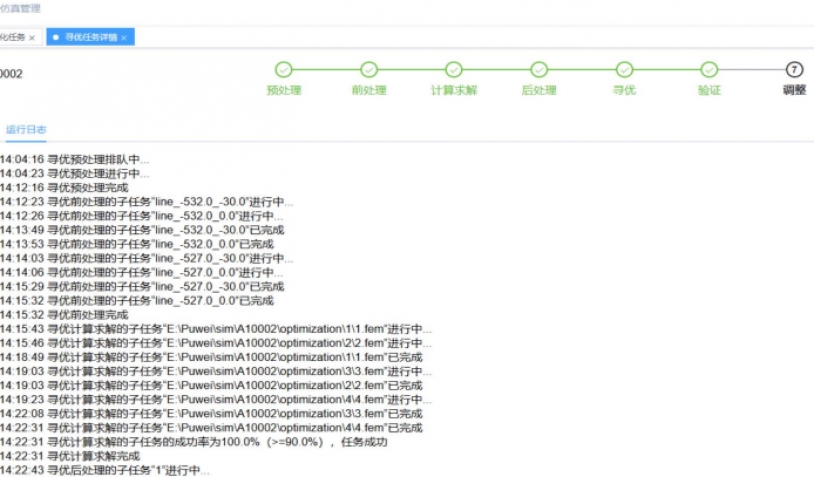
Task: Close the 寻优任务详情 tab
Action: (x=124, y=37)
